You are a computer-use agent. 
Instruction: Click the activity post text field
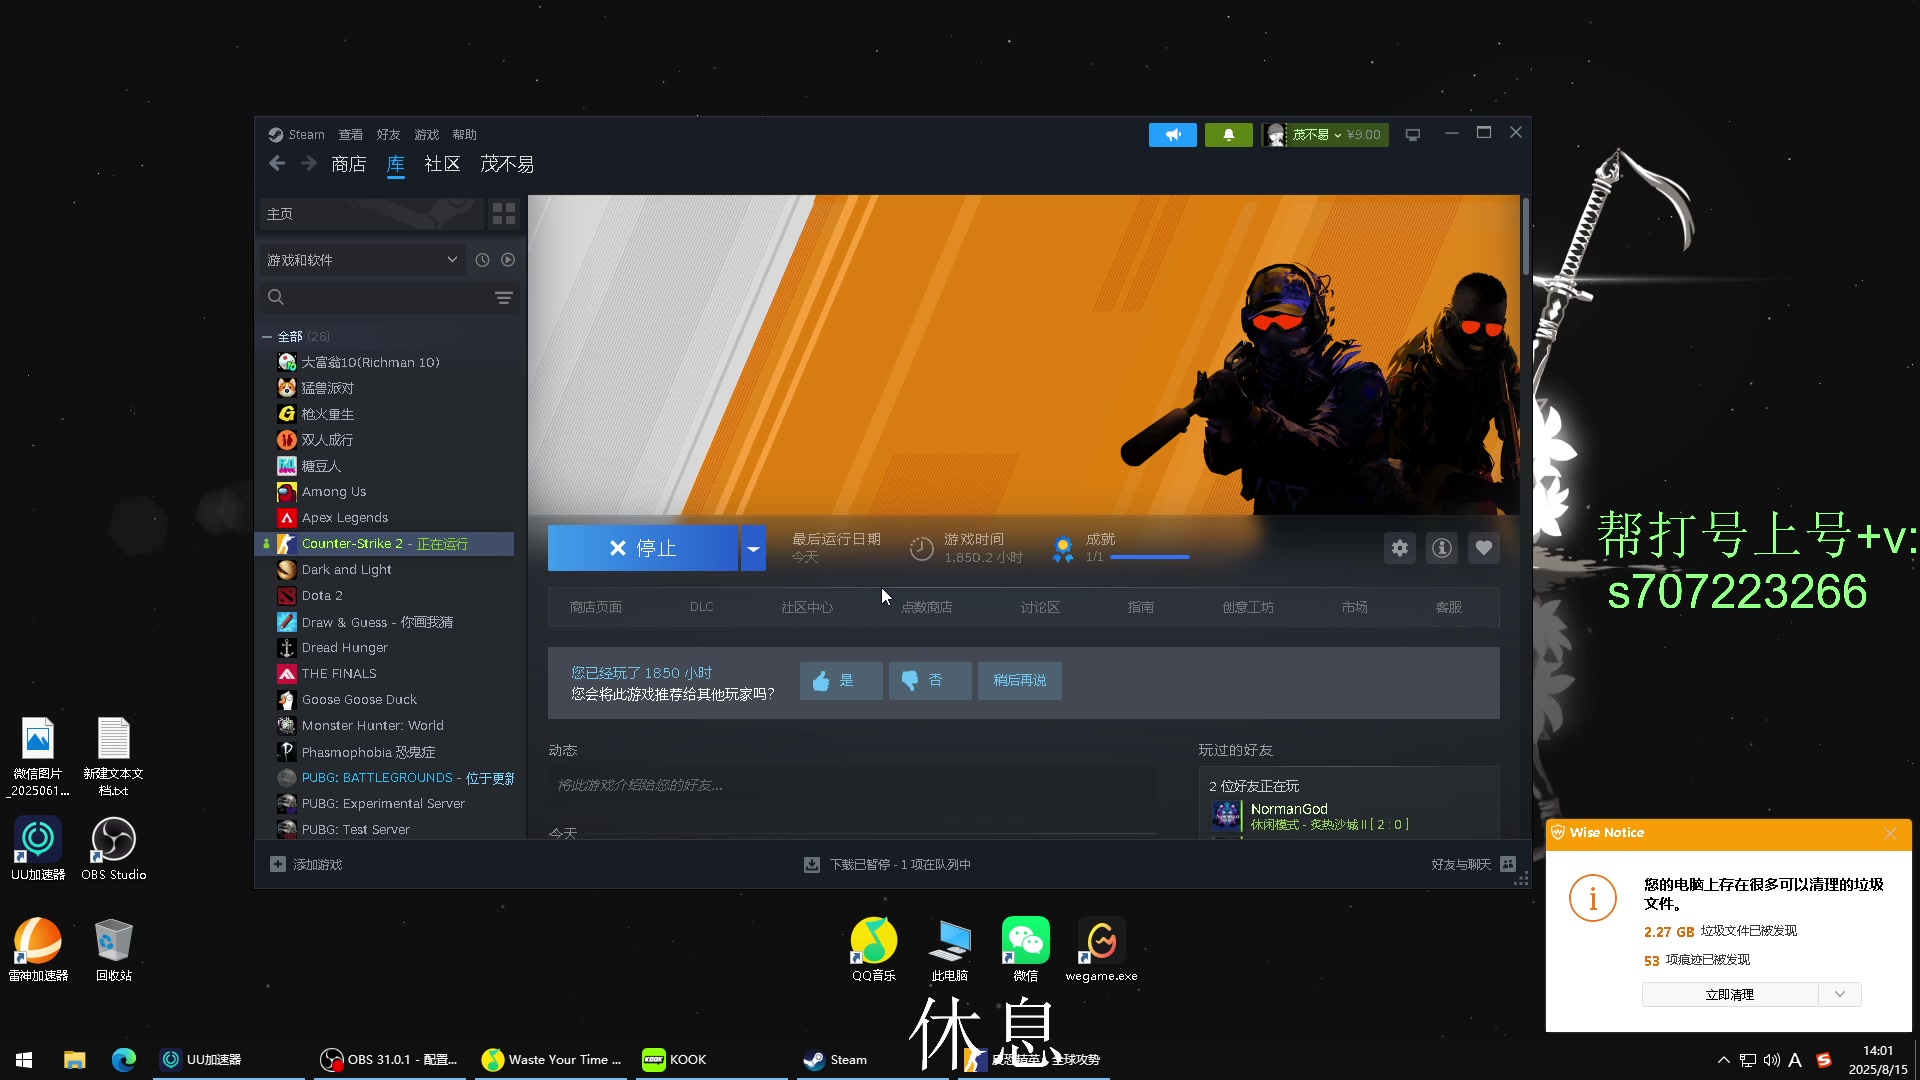(x=852, y=786)
